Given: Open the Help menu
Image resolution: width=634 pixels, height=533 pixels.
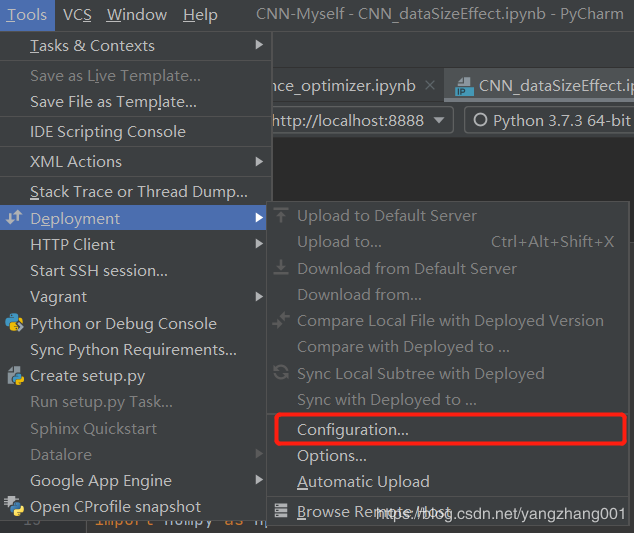Looking at the screenshot, I should 200,15.
